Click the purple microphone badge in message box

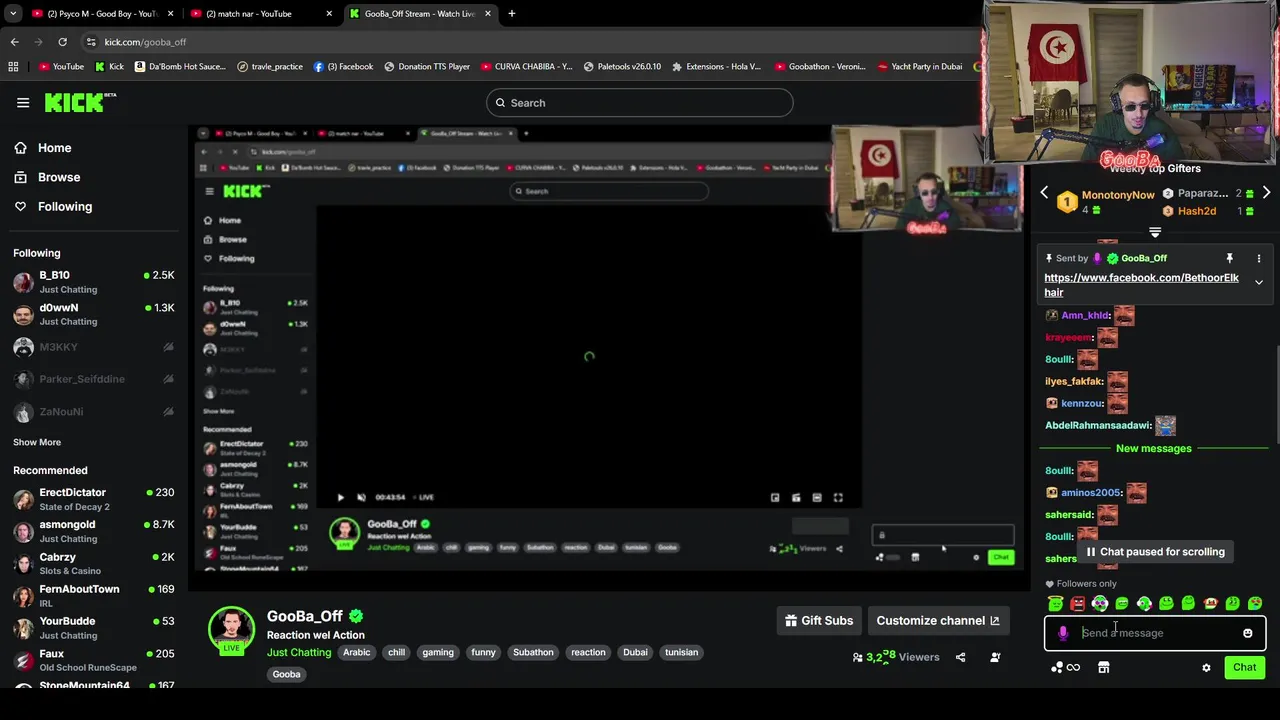click(x=1063, y=633)
